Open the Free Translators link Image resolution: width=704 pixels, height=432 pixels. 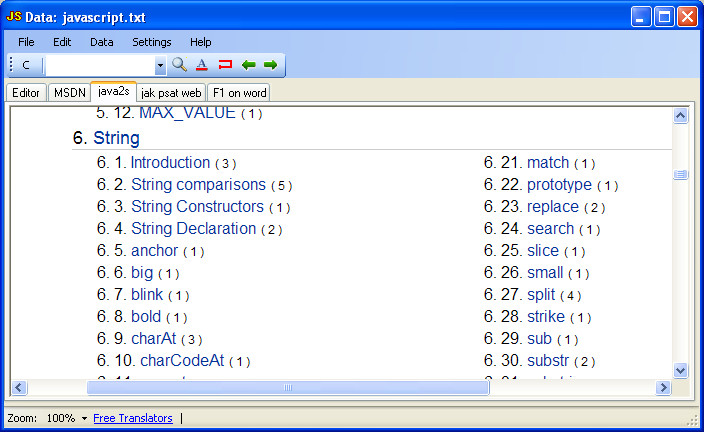(132, 418)
